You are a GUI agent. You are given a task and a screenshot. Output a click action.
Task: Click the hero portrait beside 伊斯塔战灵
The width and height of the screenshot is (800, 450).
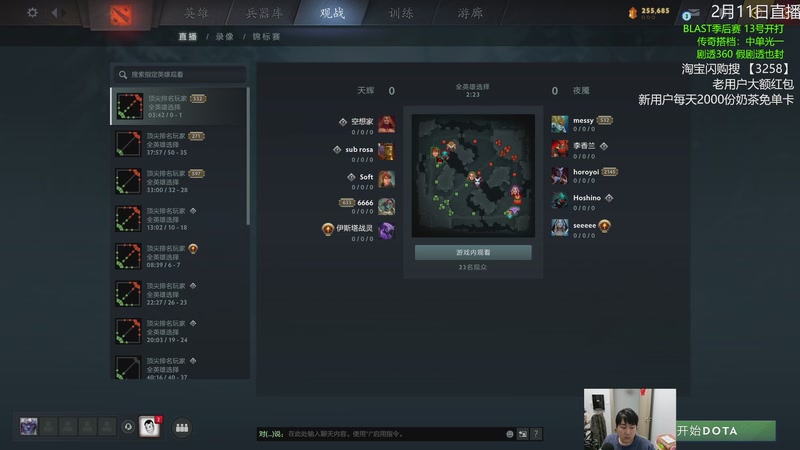pos(386,231)
